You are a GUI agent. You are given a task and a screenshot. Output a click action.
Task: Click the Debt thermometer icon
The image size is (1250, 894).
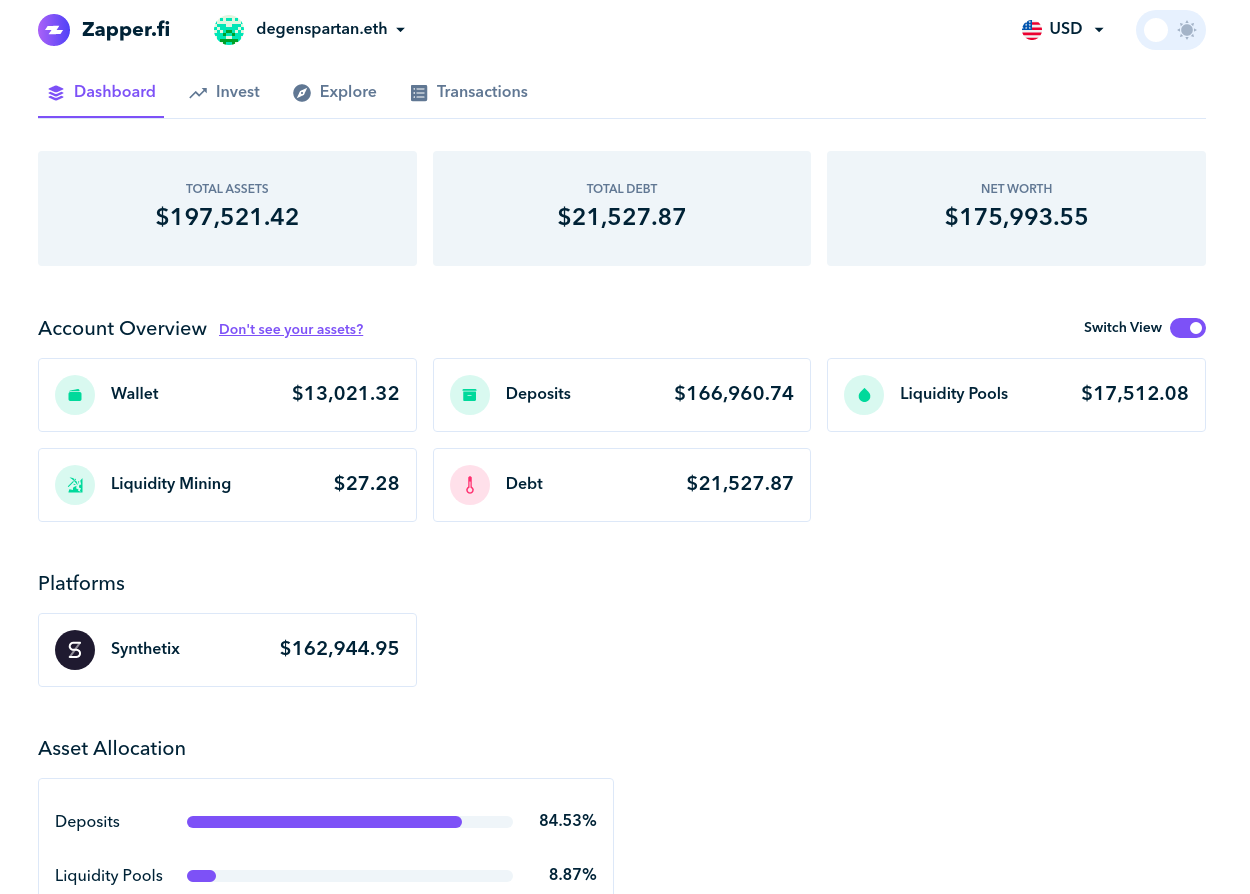(x=470, y=485)
